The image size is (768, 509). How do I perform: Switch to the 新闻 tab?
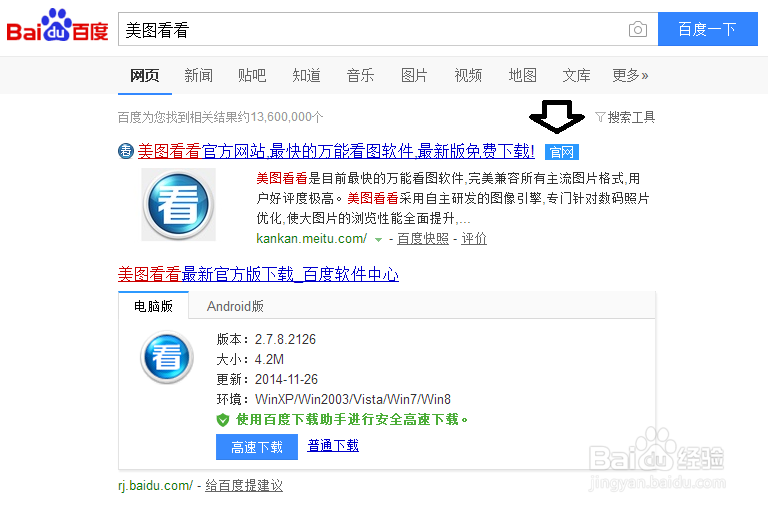pos(198,75)
